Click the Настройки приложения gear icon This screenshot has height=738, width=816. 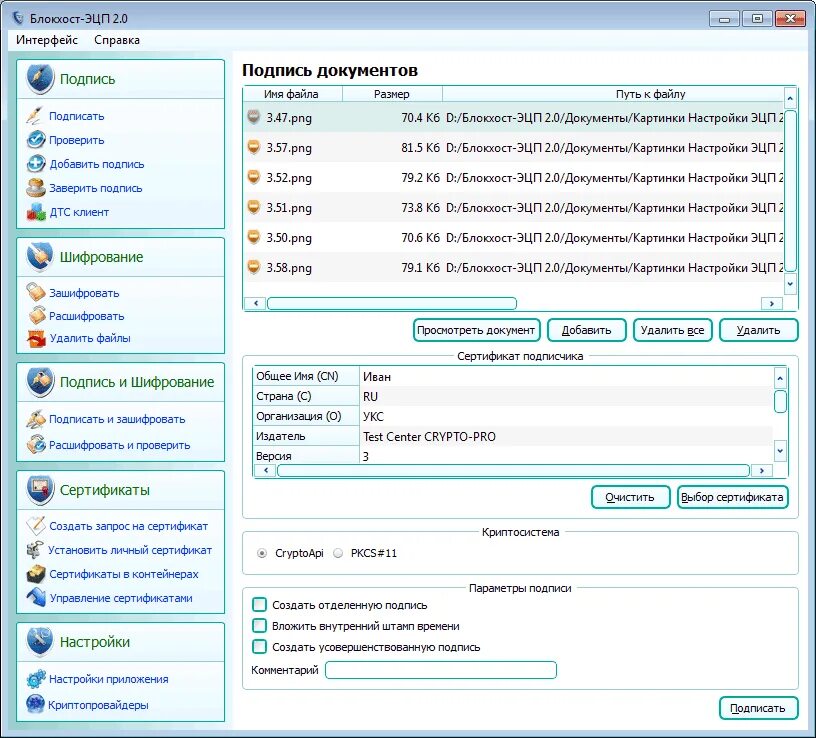[36, 679]
